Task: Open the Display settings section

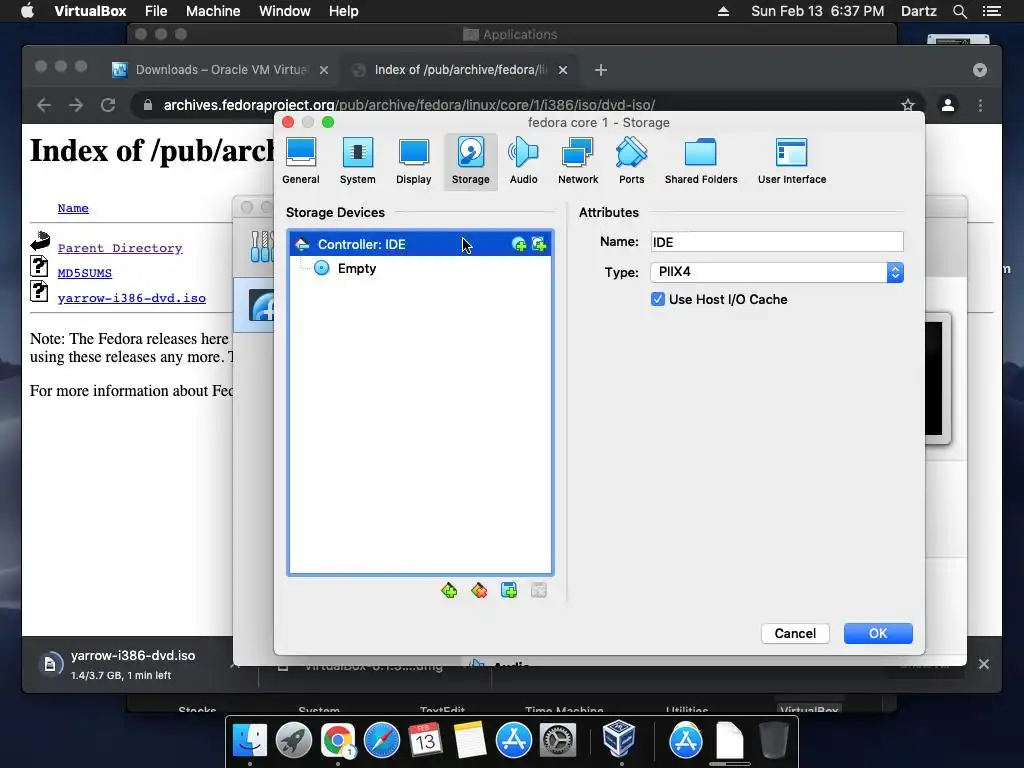Action: point(413,161)
